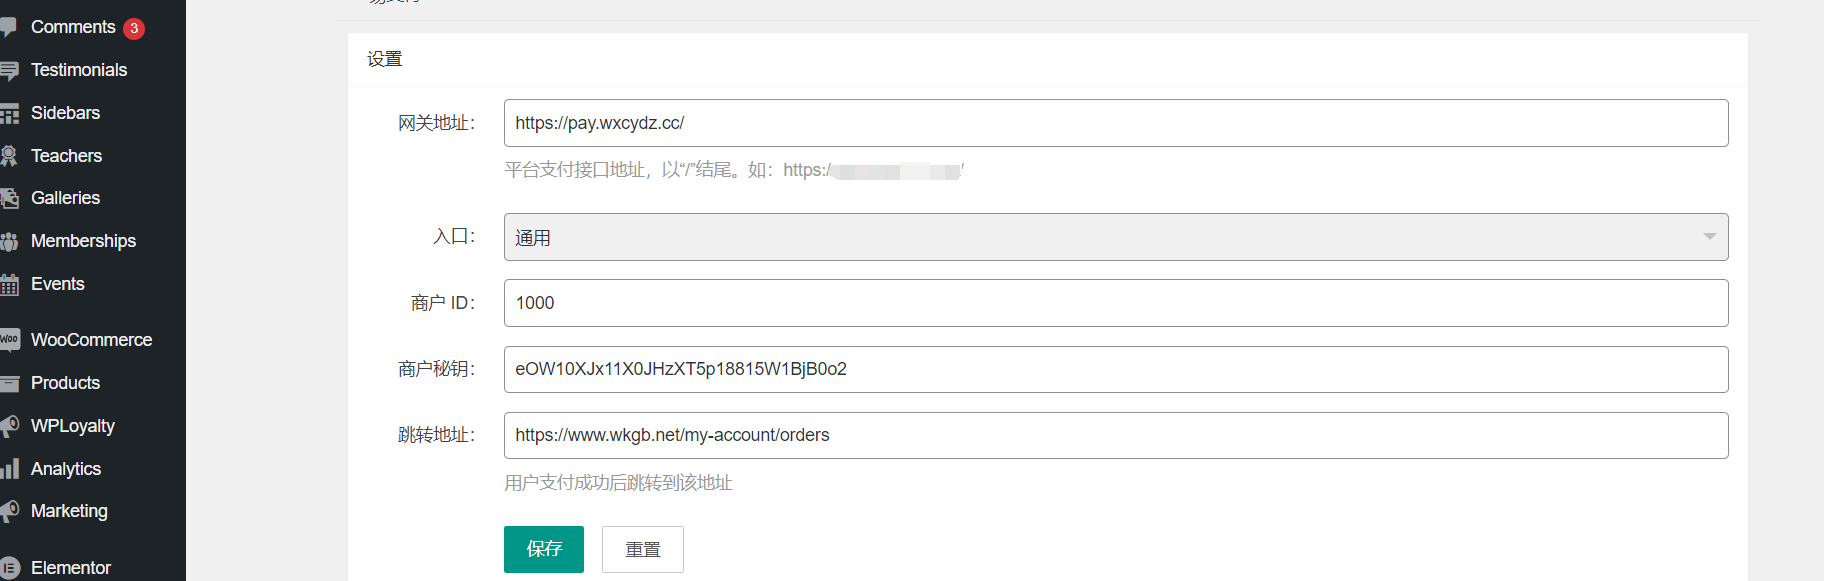The width and height of the screenshot is (1824, 581).
Task: Click the Teachers icon in sidebar
Action: pos(9,156)
